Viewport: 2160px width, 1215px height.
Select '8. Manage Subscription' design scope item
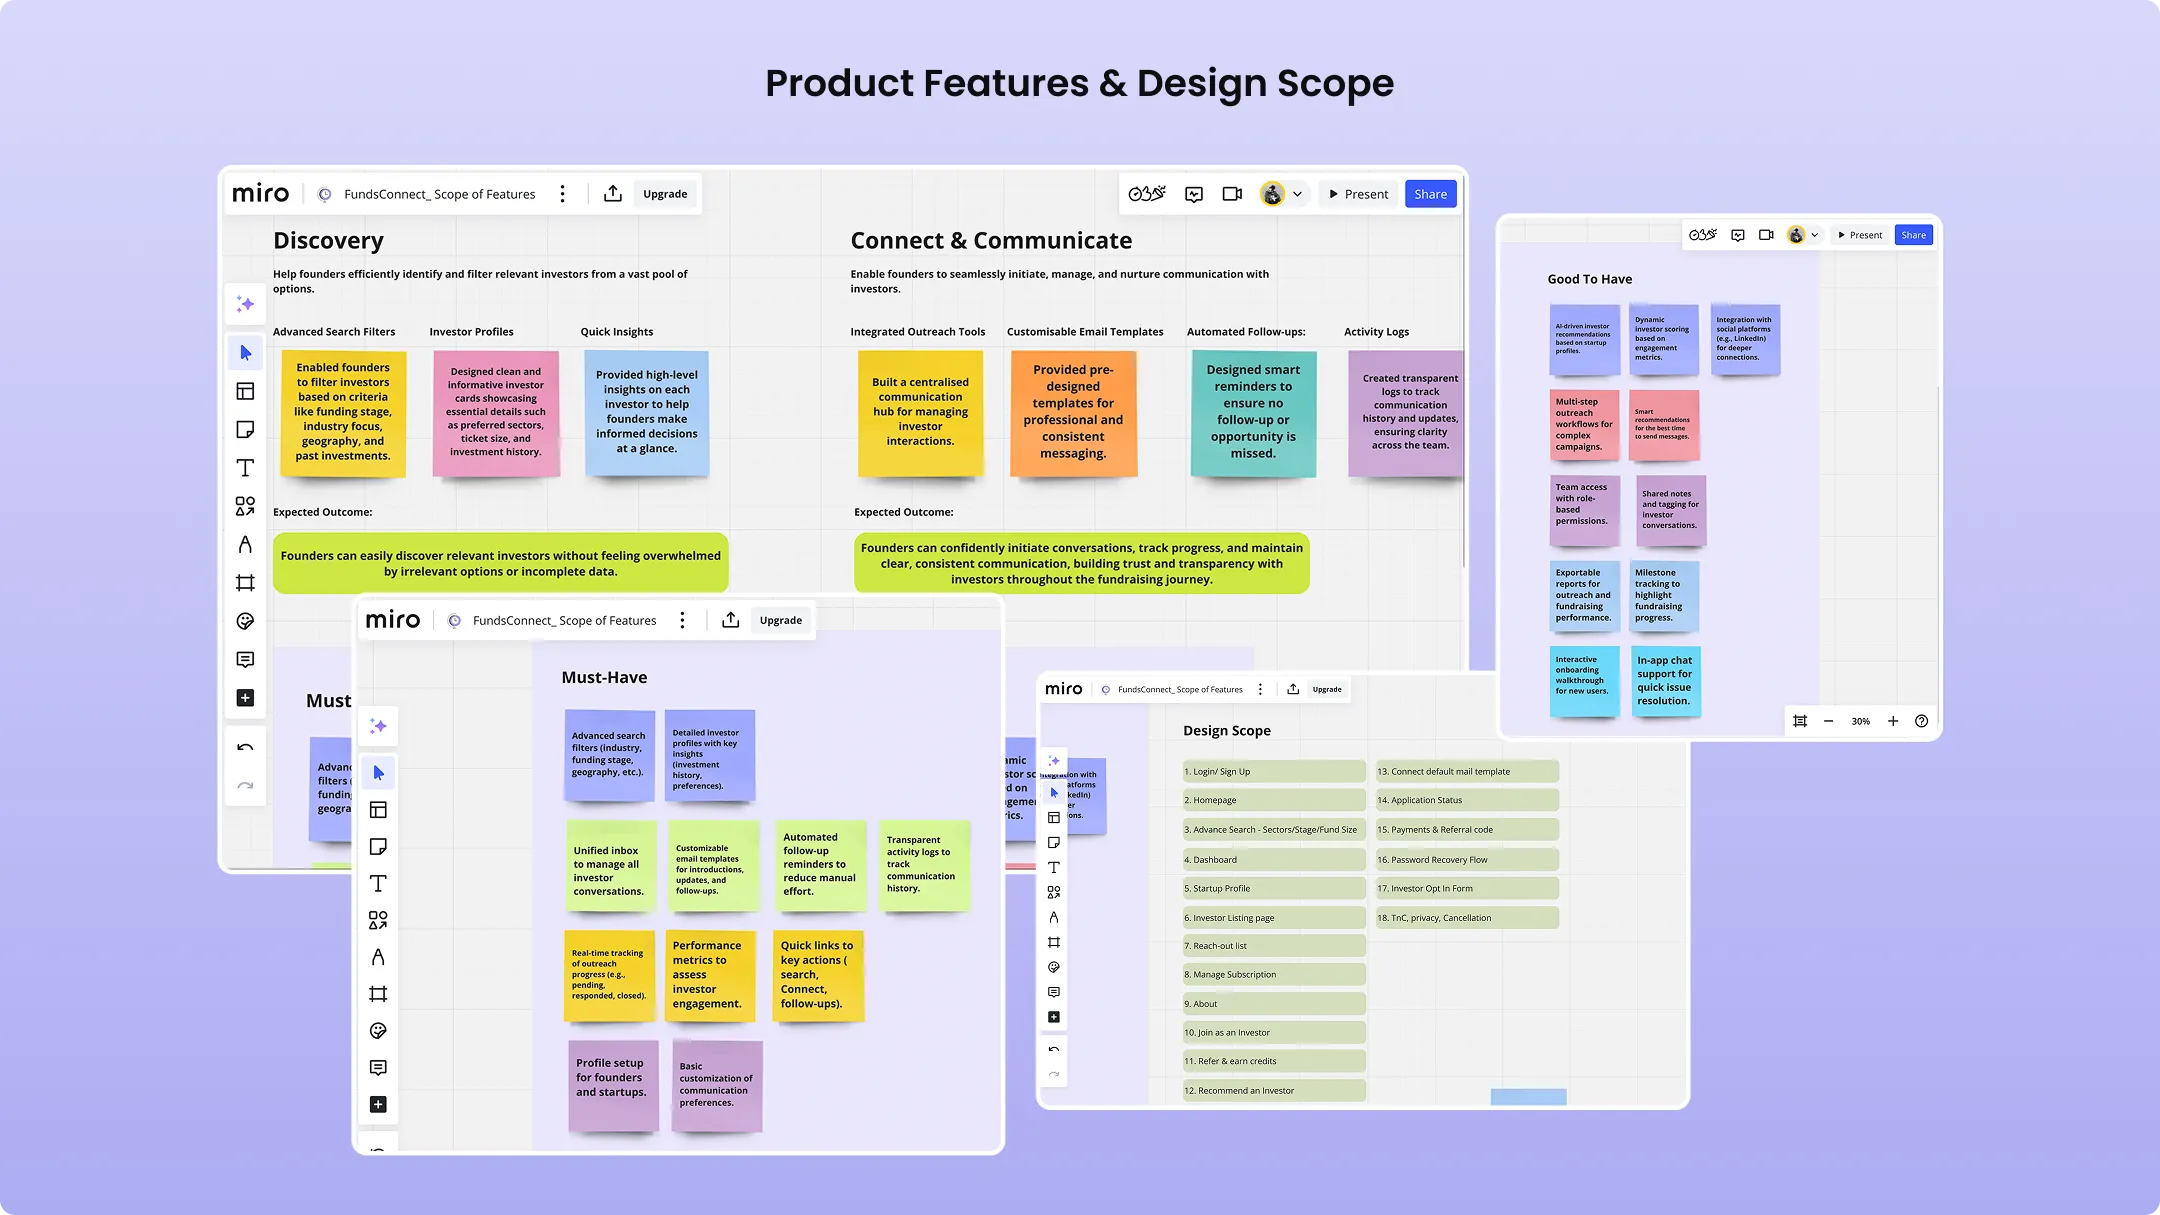point(1274,974)
